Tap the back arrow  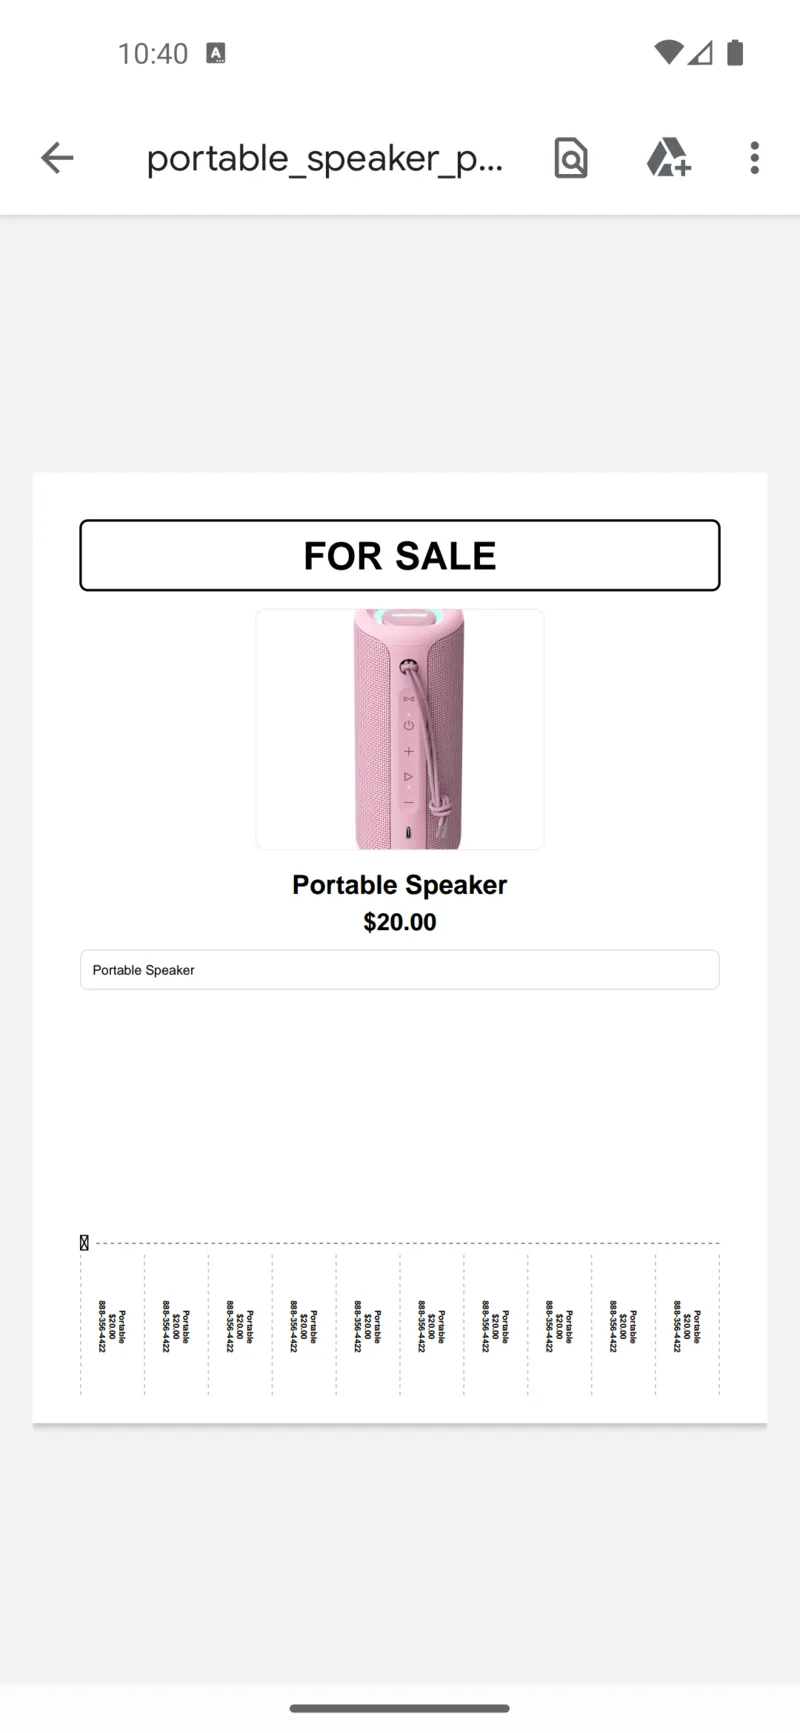click(x=57, y=158)
